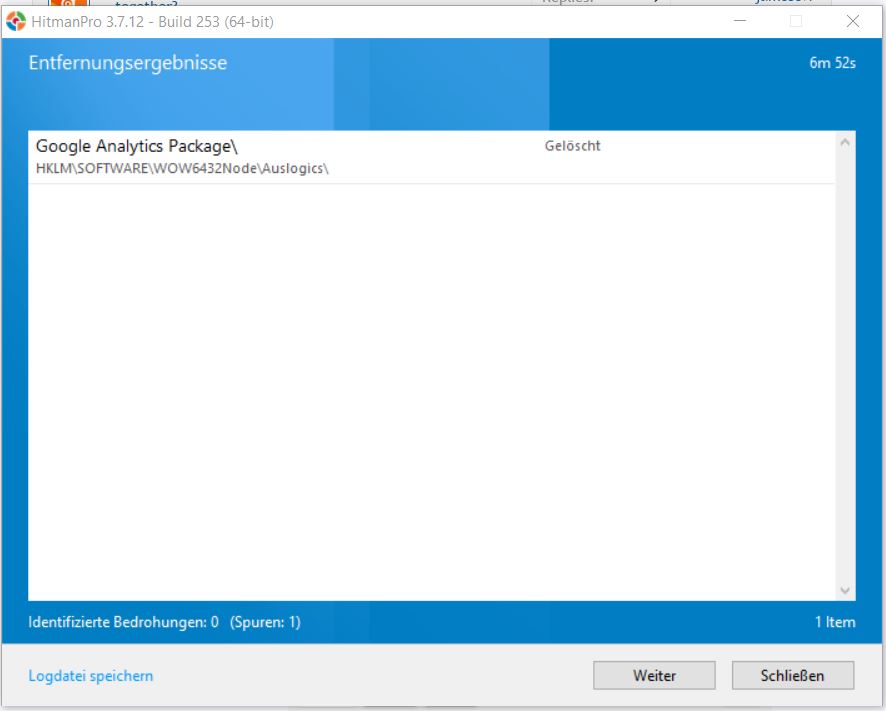Click the elapsed time 6m 52s

(832, 63)
